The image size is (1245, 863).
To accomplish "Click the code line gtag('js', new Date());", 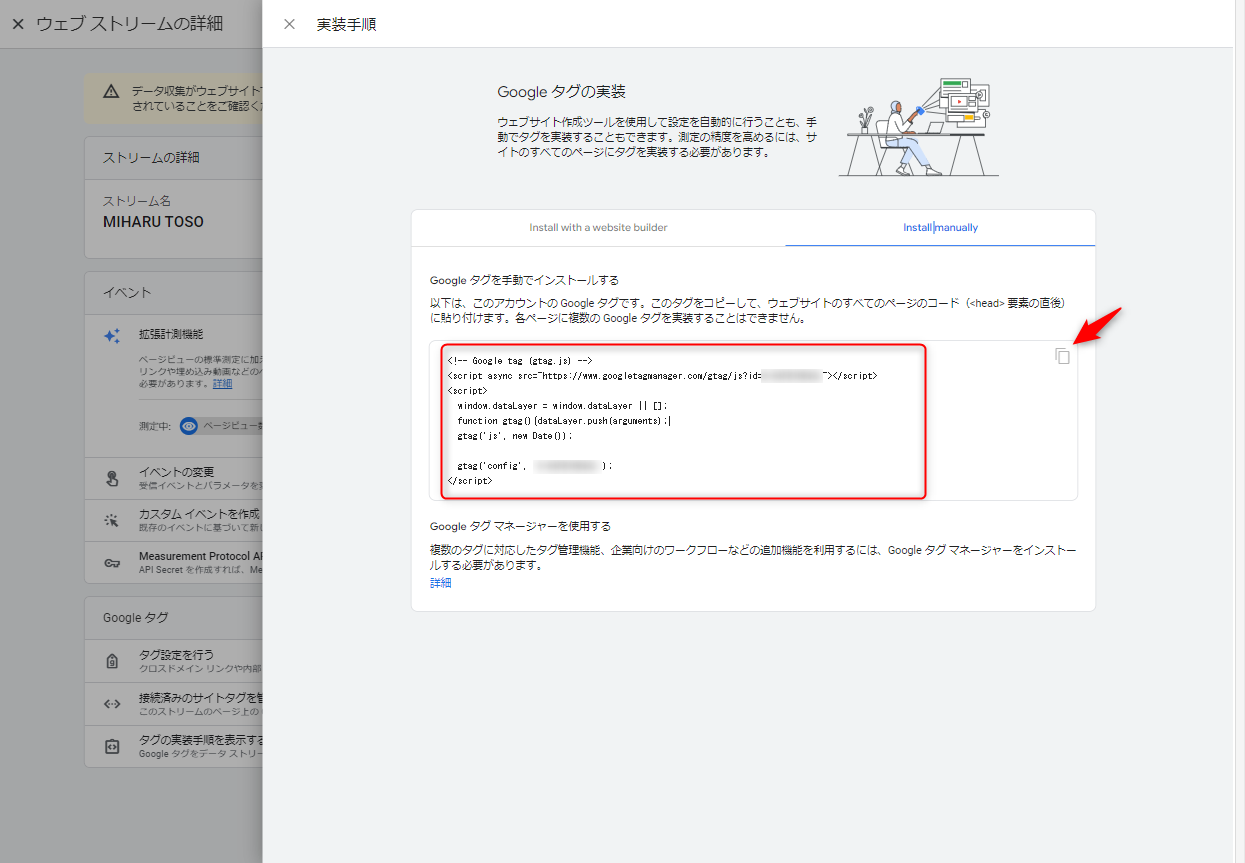I will [515, 436].
